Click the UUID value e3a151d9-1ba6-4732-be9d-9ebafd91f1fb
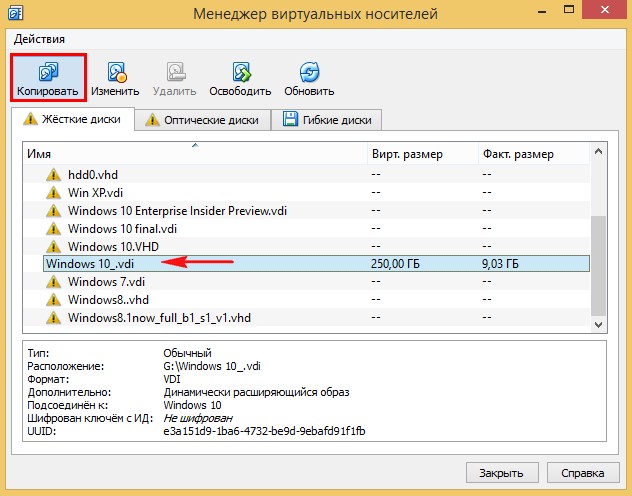This screenshot has height=496, width=632. point(264,431)
